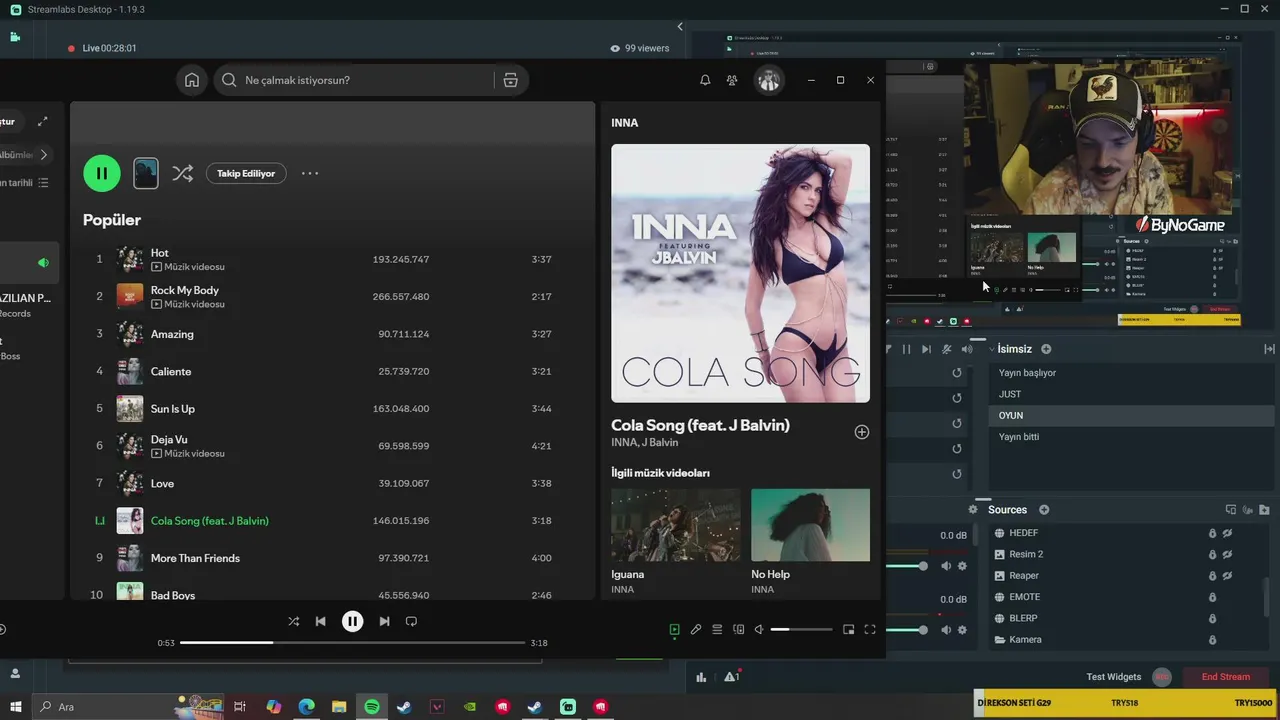Add a new scene in Streamlabs
1280x720 pixels.
pos(1046,349)
